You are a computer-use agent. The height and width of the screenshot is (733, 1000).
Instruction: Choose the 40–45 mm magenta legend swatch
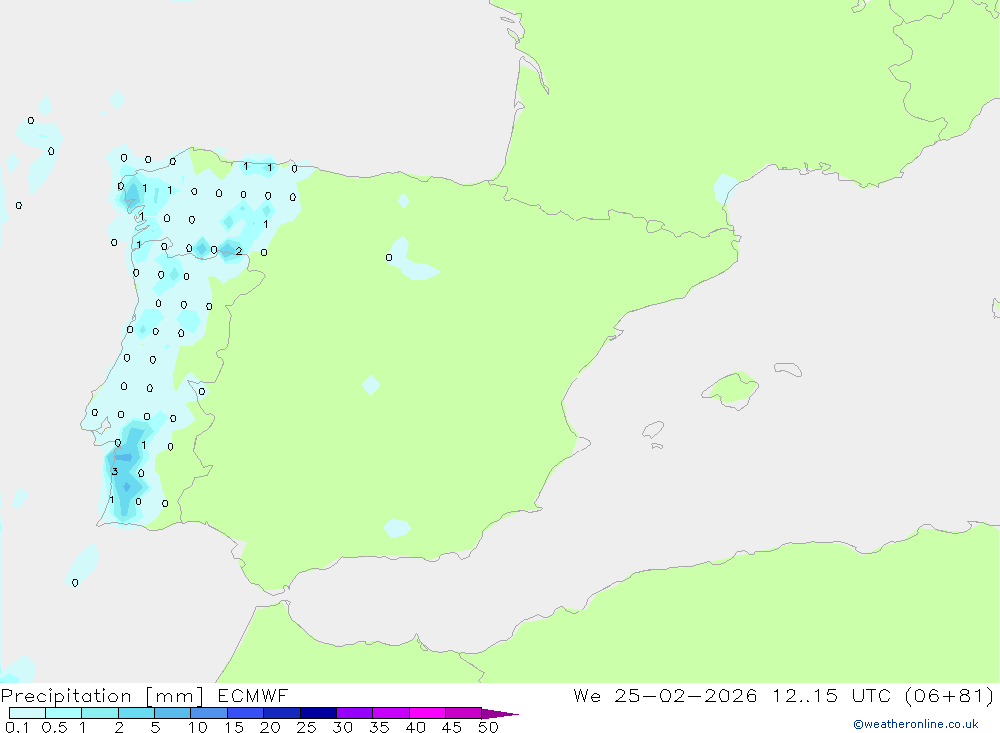[x=427, y=713]
